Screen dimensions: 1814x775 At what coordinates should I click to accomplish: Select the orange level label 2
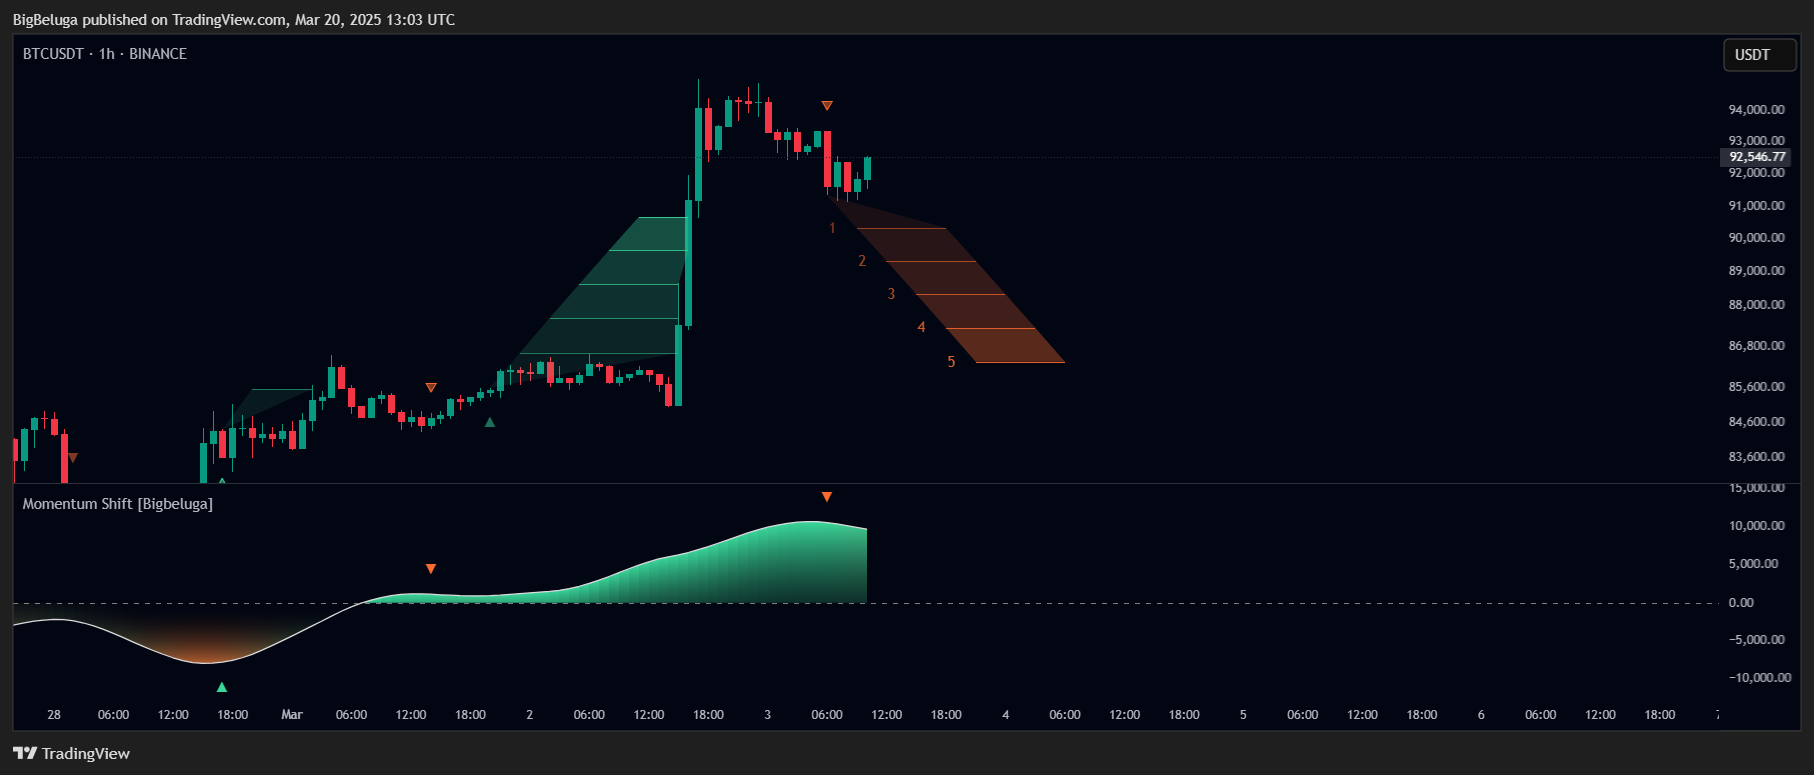862,261
